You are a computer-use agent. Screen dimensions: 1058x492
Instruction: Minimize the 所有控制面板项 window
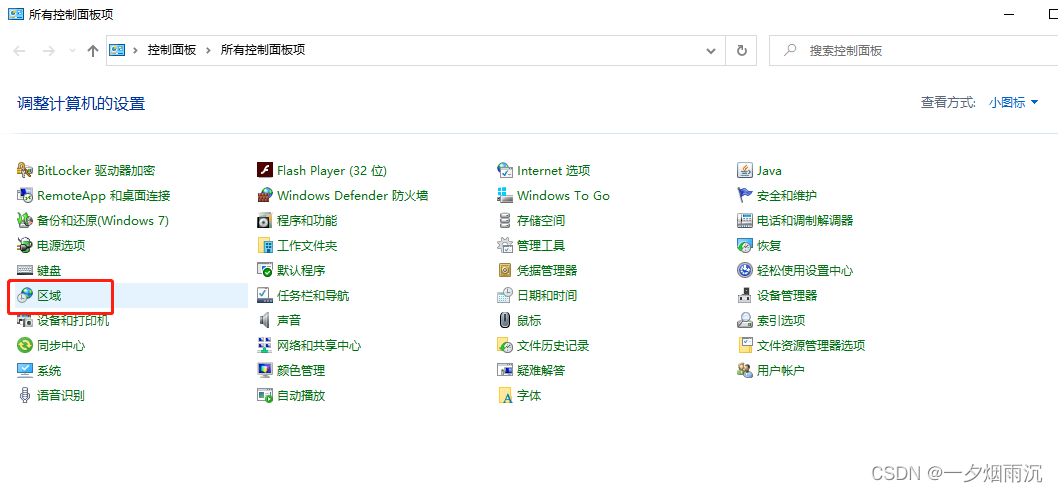coord(1009,14)
